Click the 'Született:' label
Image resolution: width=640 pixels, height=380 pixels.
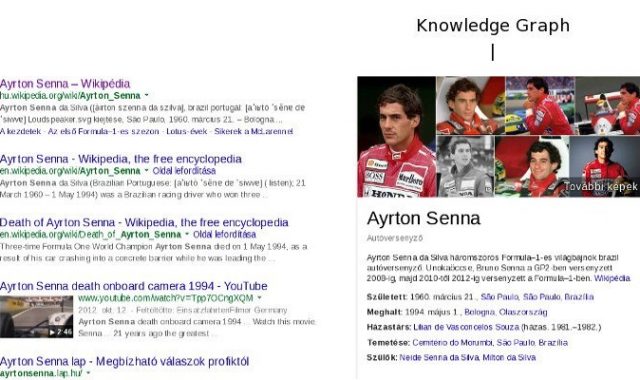[x=387, y=297]
